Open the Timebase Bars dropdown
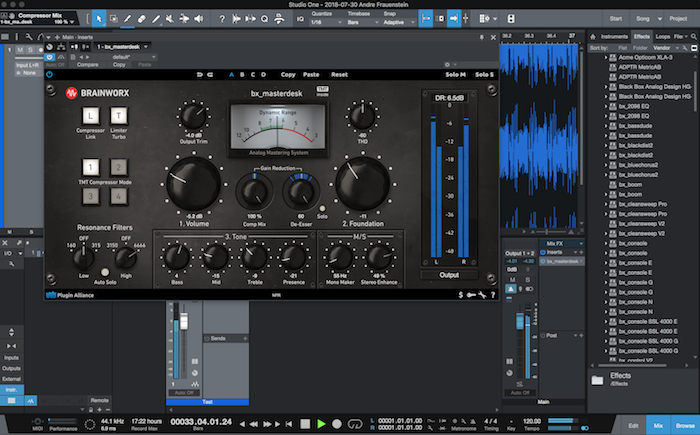The width and height of the screenshot is (700, 435). pos(362,22)
